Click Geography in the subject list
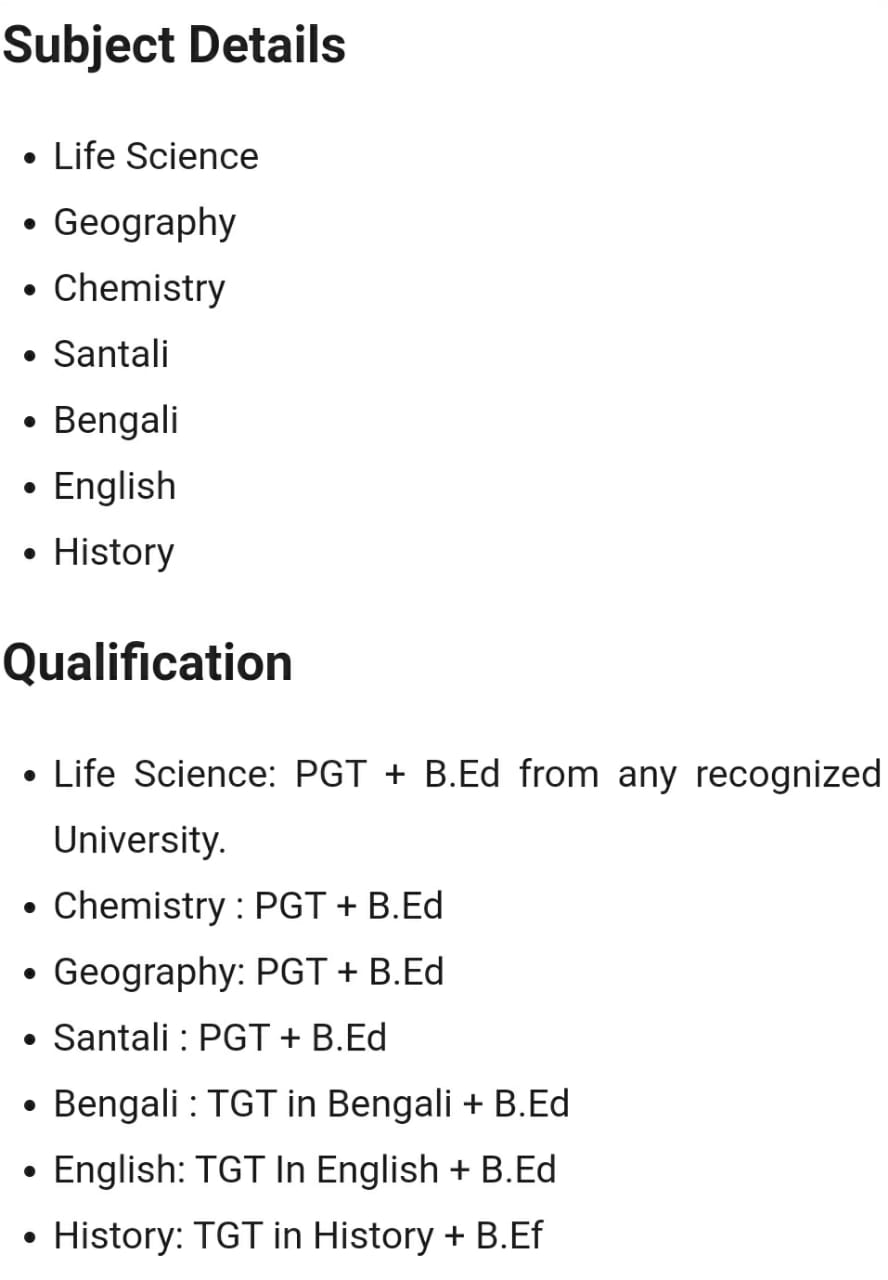The image size is (888, 1280). coord(145,223)
